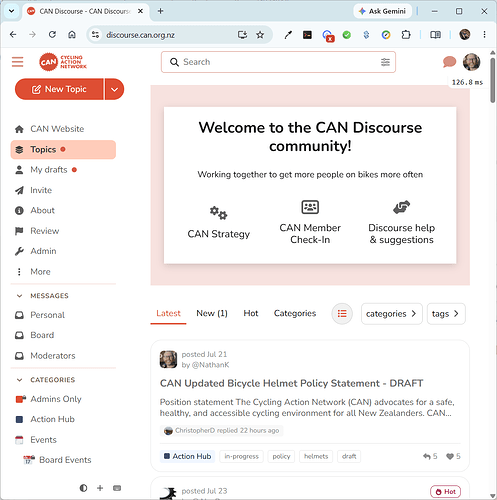The image size is (497, 500).
Task: Click the CAN Member Check-In icon
Action: (x=310, y=207)
